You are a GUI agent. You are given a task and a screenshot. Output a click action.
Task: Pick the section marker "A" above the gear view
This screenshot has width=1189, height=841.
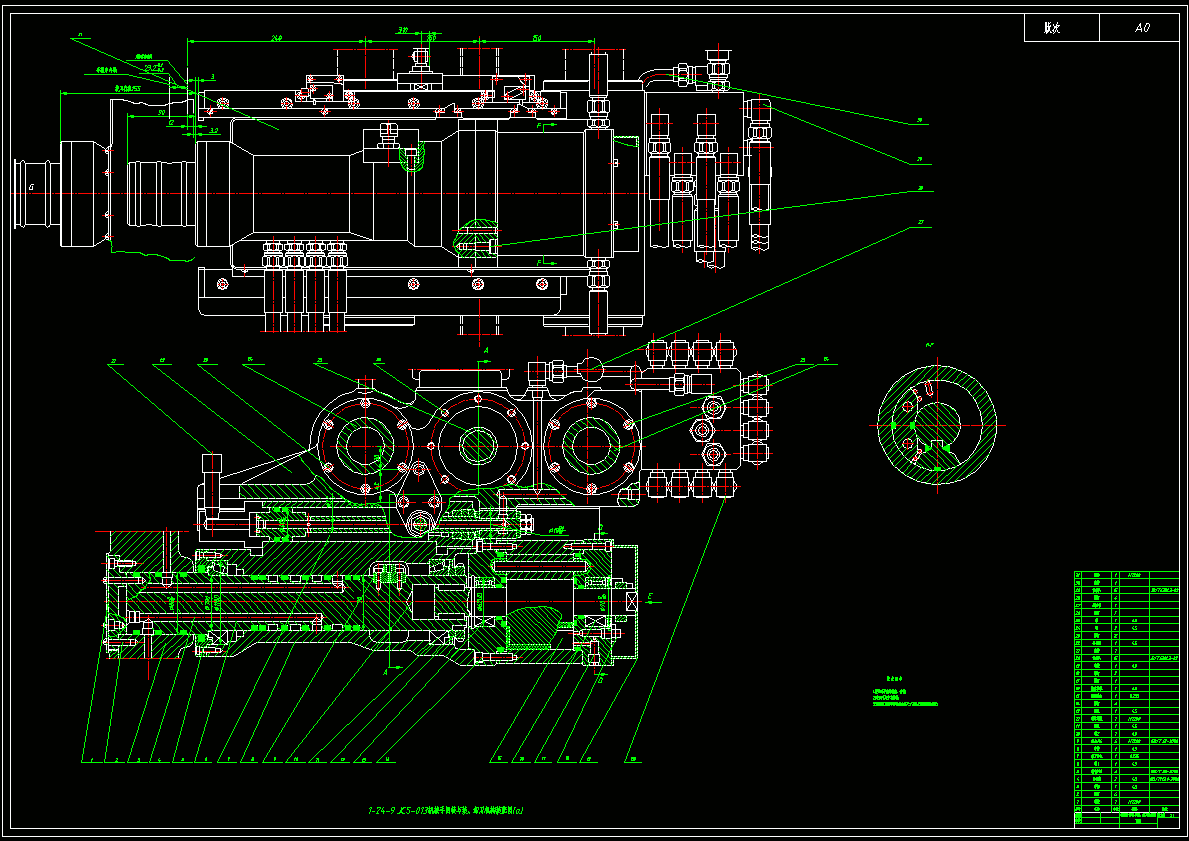(x=486, y=350)
